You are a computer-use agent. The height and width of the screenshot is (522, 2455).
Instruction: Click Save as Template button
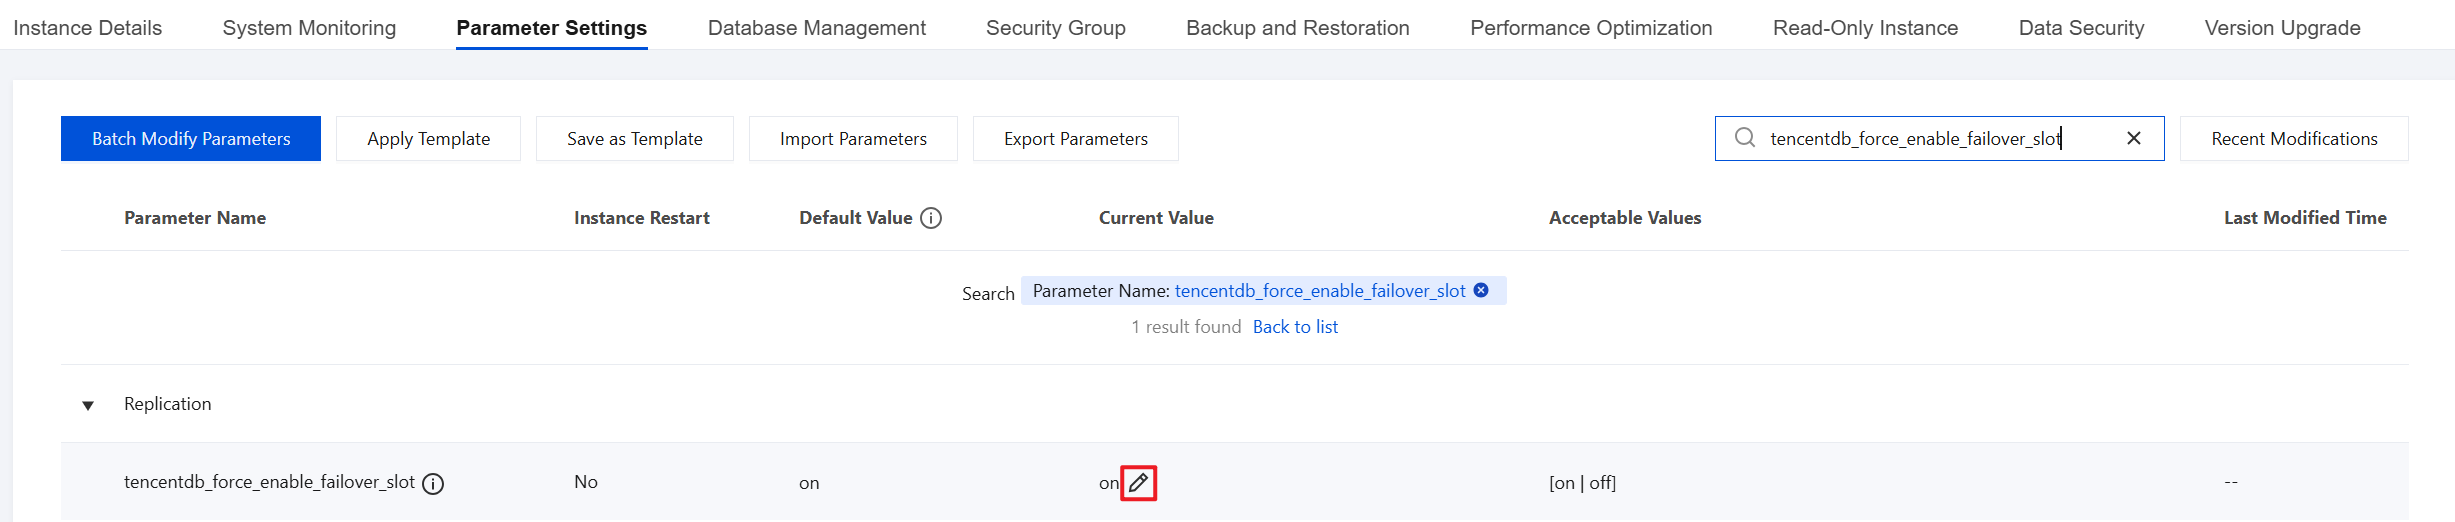point(634,138)
